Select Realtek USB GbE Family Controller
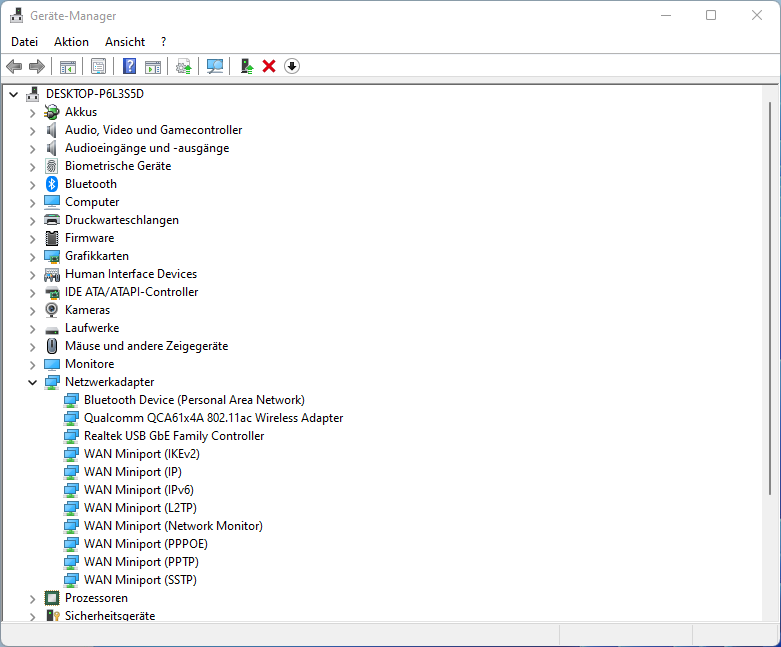 [x=174, y=436]
